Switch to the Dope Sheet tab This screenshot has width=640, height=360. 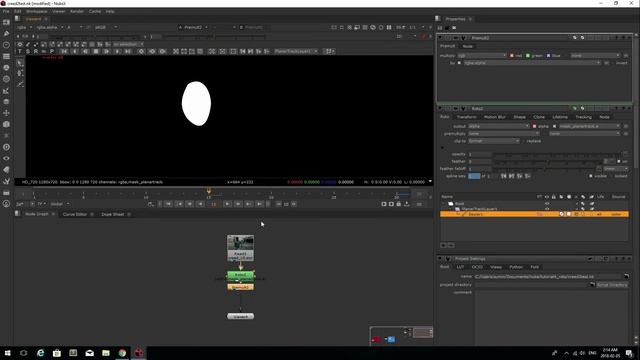point(113,214)
